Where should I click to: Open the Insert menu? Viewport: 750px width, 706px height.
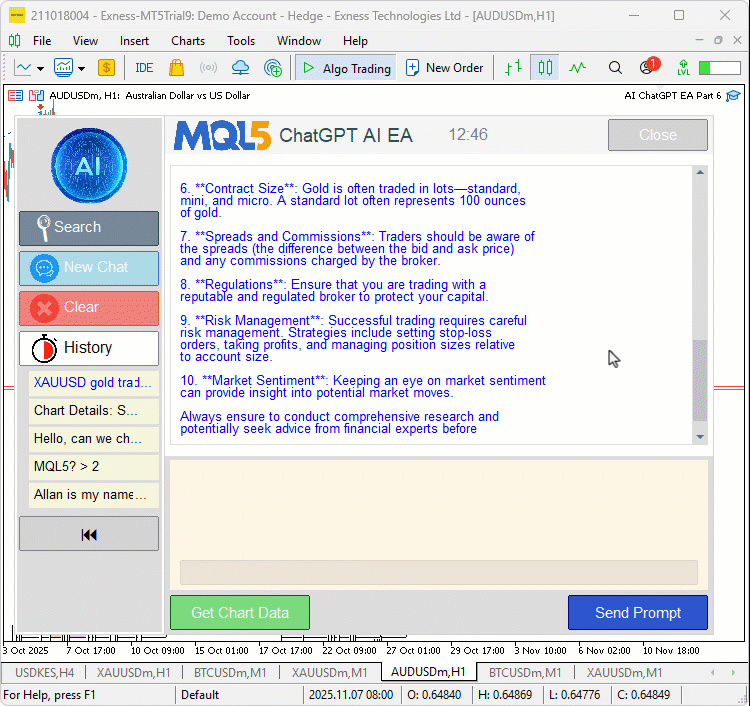click(134, 41)
